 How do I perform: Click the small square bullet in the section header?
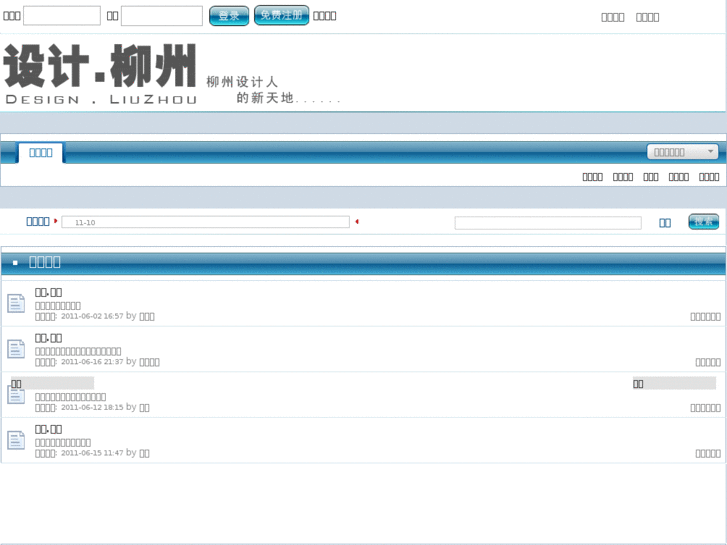click(x=15, y=263)
